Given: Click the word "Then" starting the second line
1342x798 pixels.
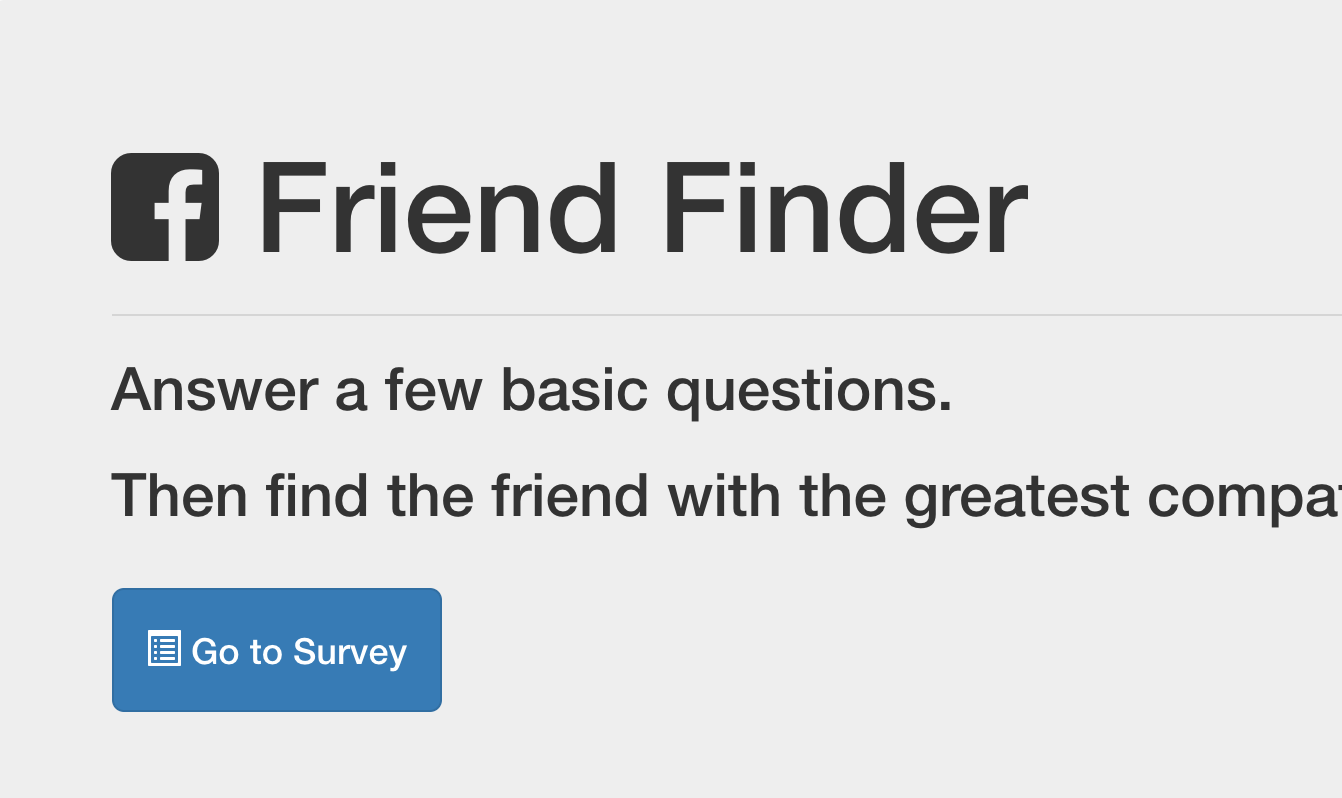Looking at the screenshot, I should 180,496.
